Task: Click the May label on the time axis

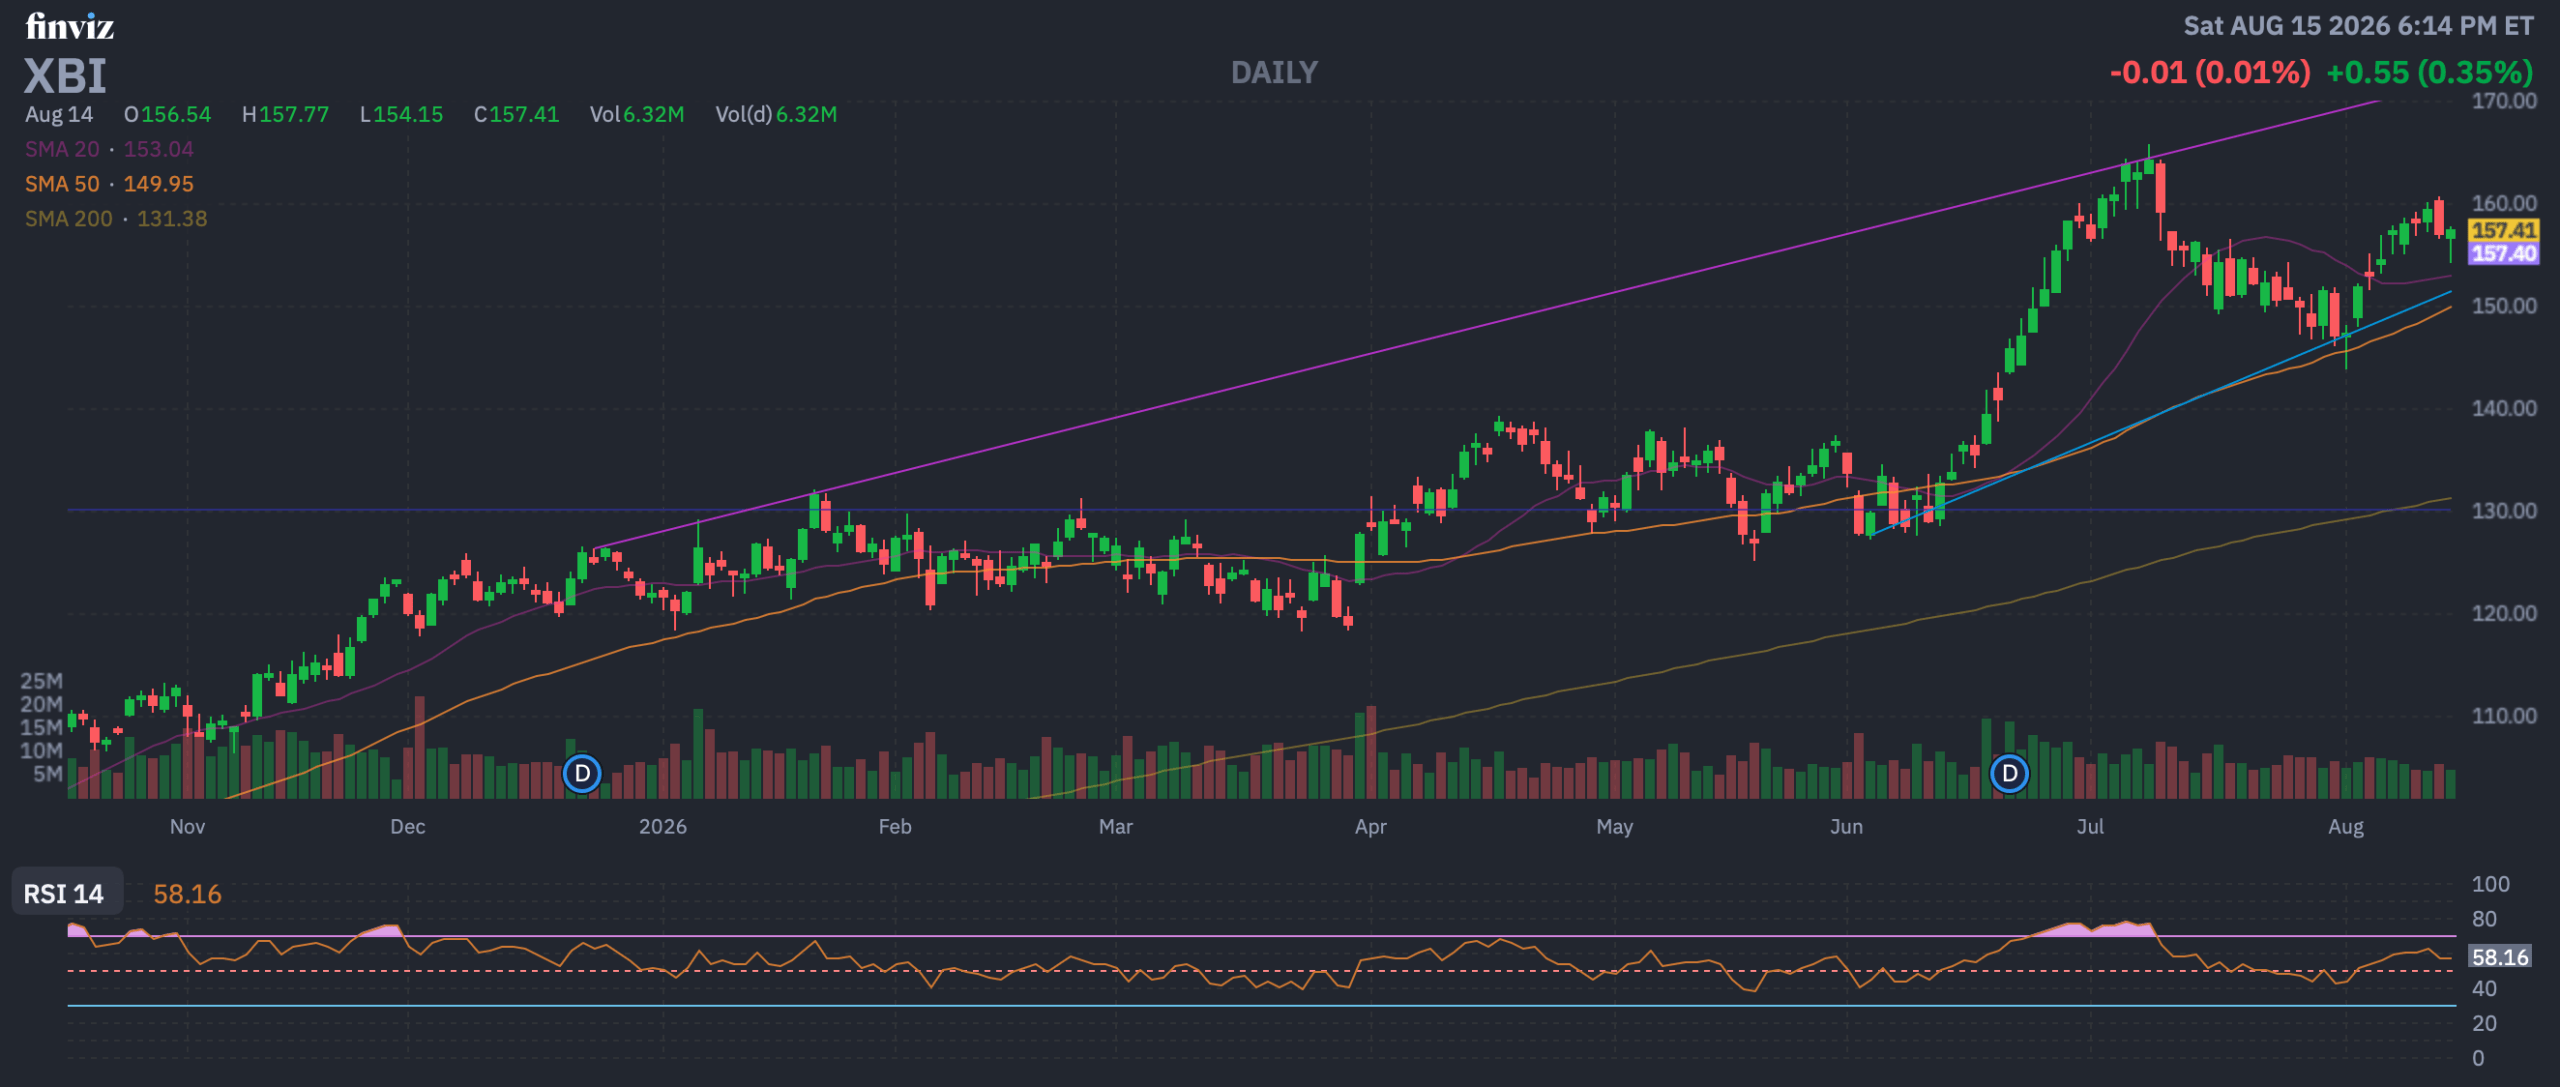Action: click(1615, 827)
